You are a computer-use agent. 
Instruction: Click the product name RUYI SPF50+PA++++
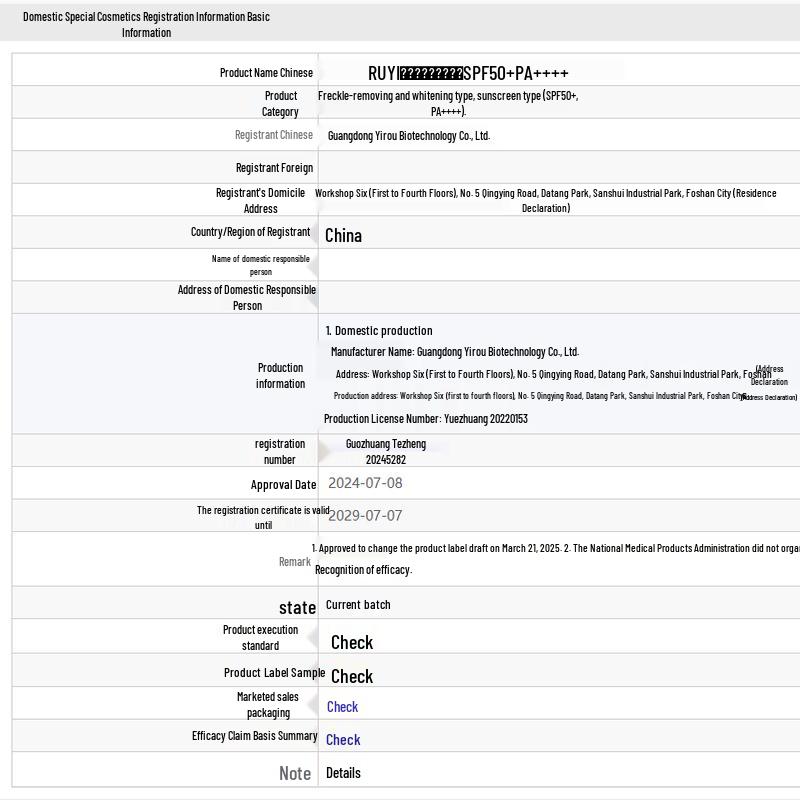(468, 73)
